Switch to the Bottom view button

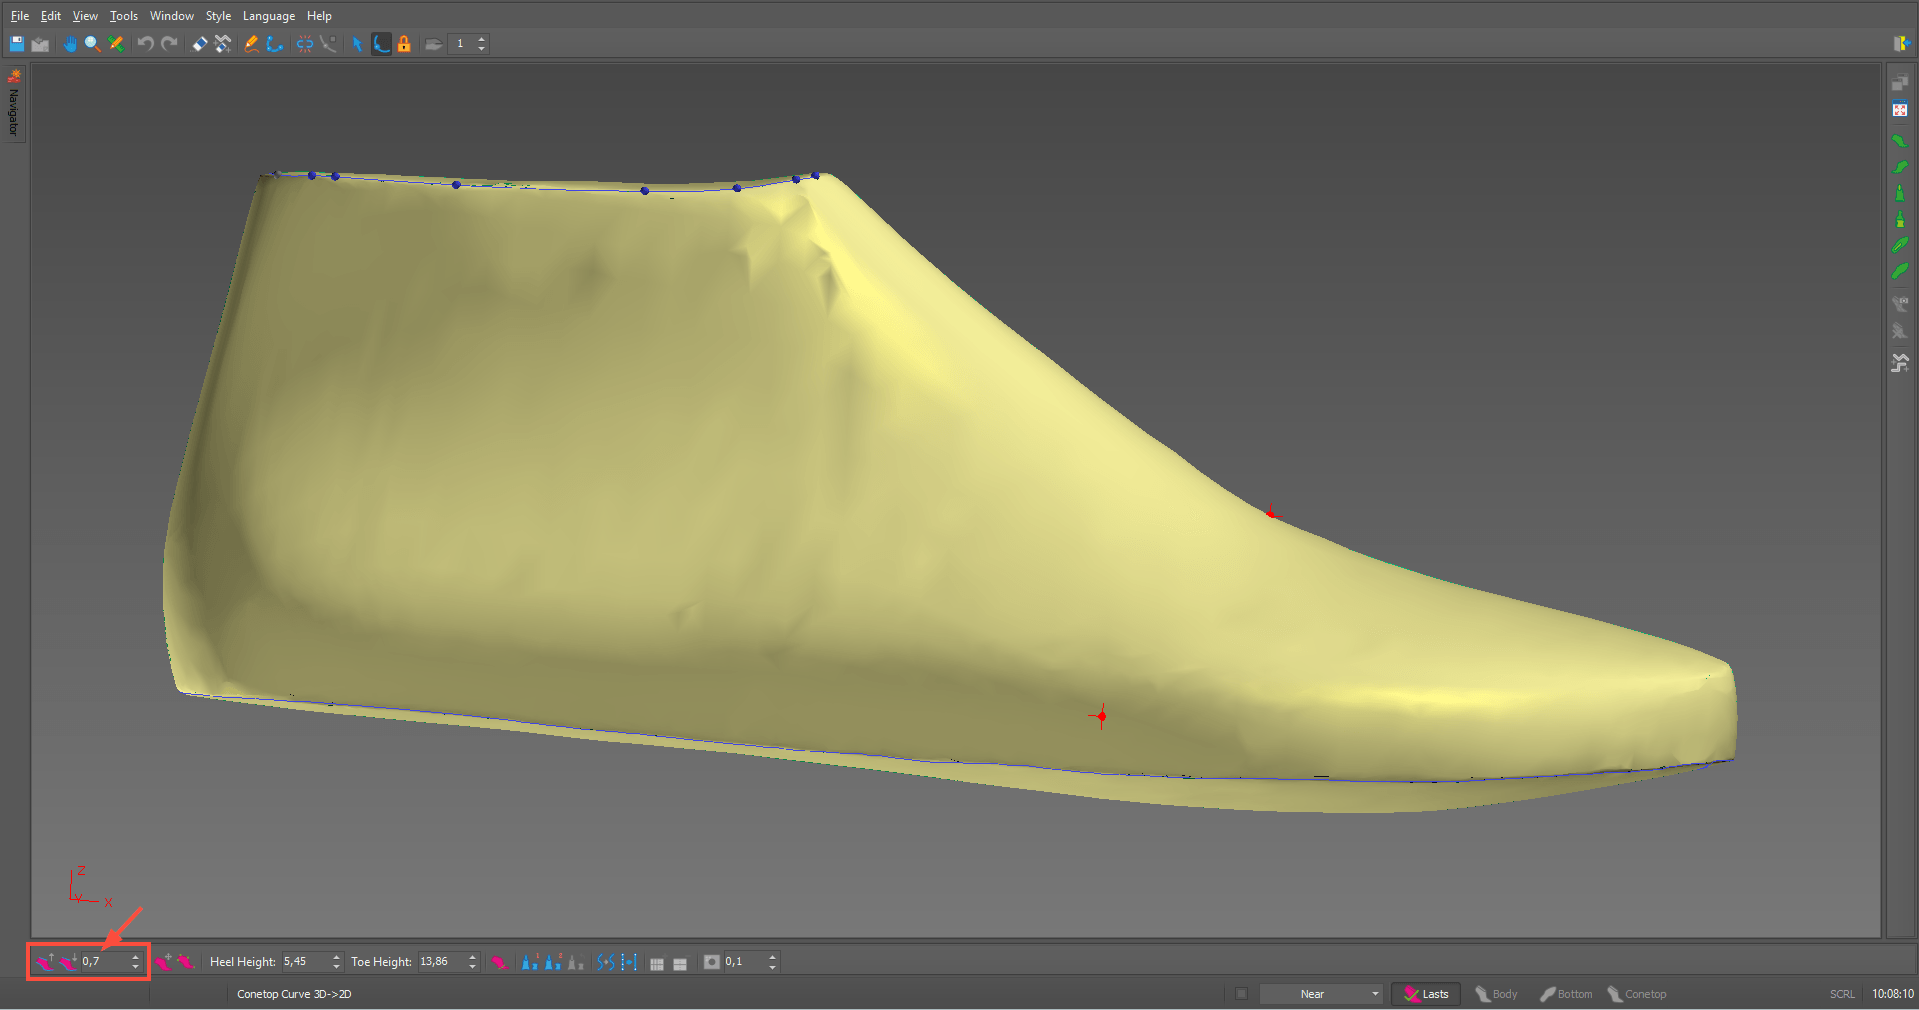[1566, 994]
